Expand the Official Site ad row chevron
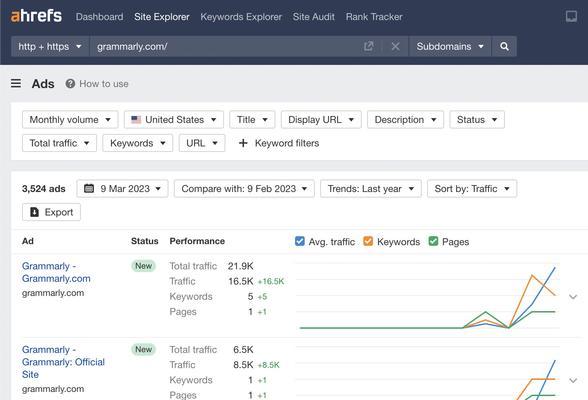The image size is (588, 400). pyautogui.click(x=573, y=381)
